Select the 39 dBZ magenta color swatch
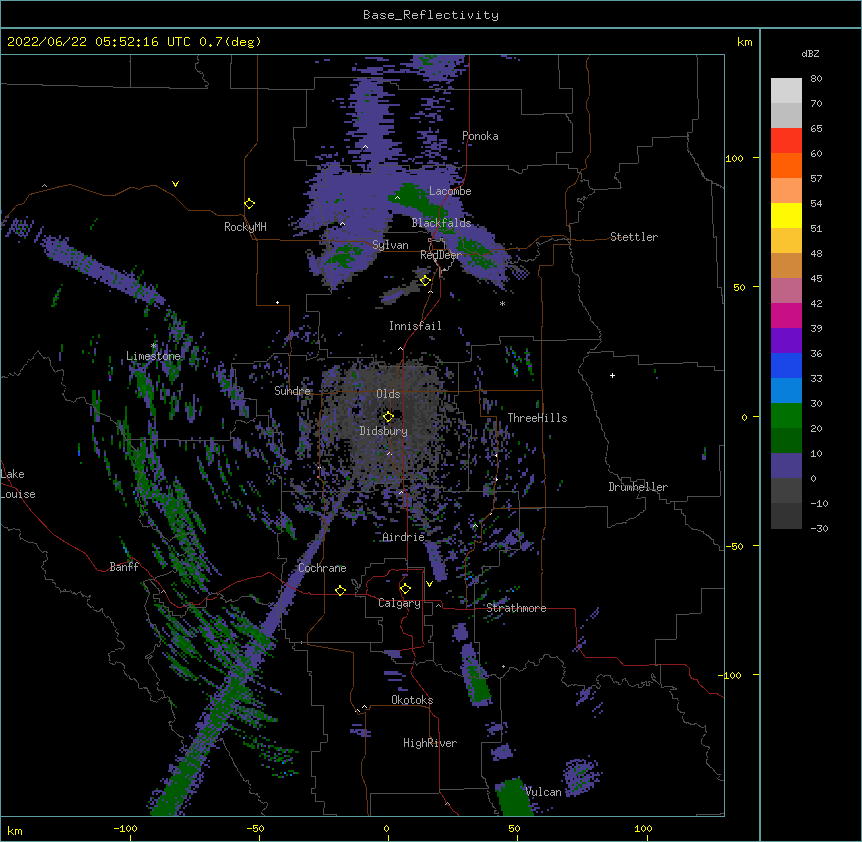 [786, 315]
